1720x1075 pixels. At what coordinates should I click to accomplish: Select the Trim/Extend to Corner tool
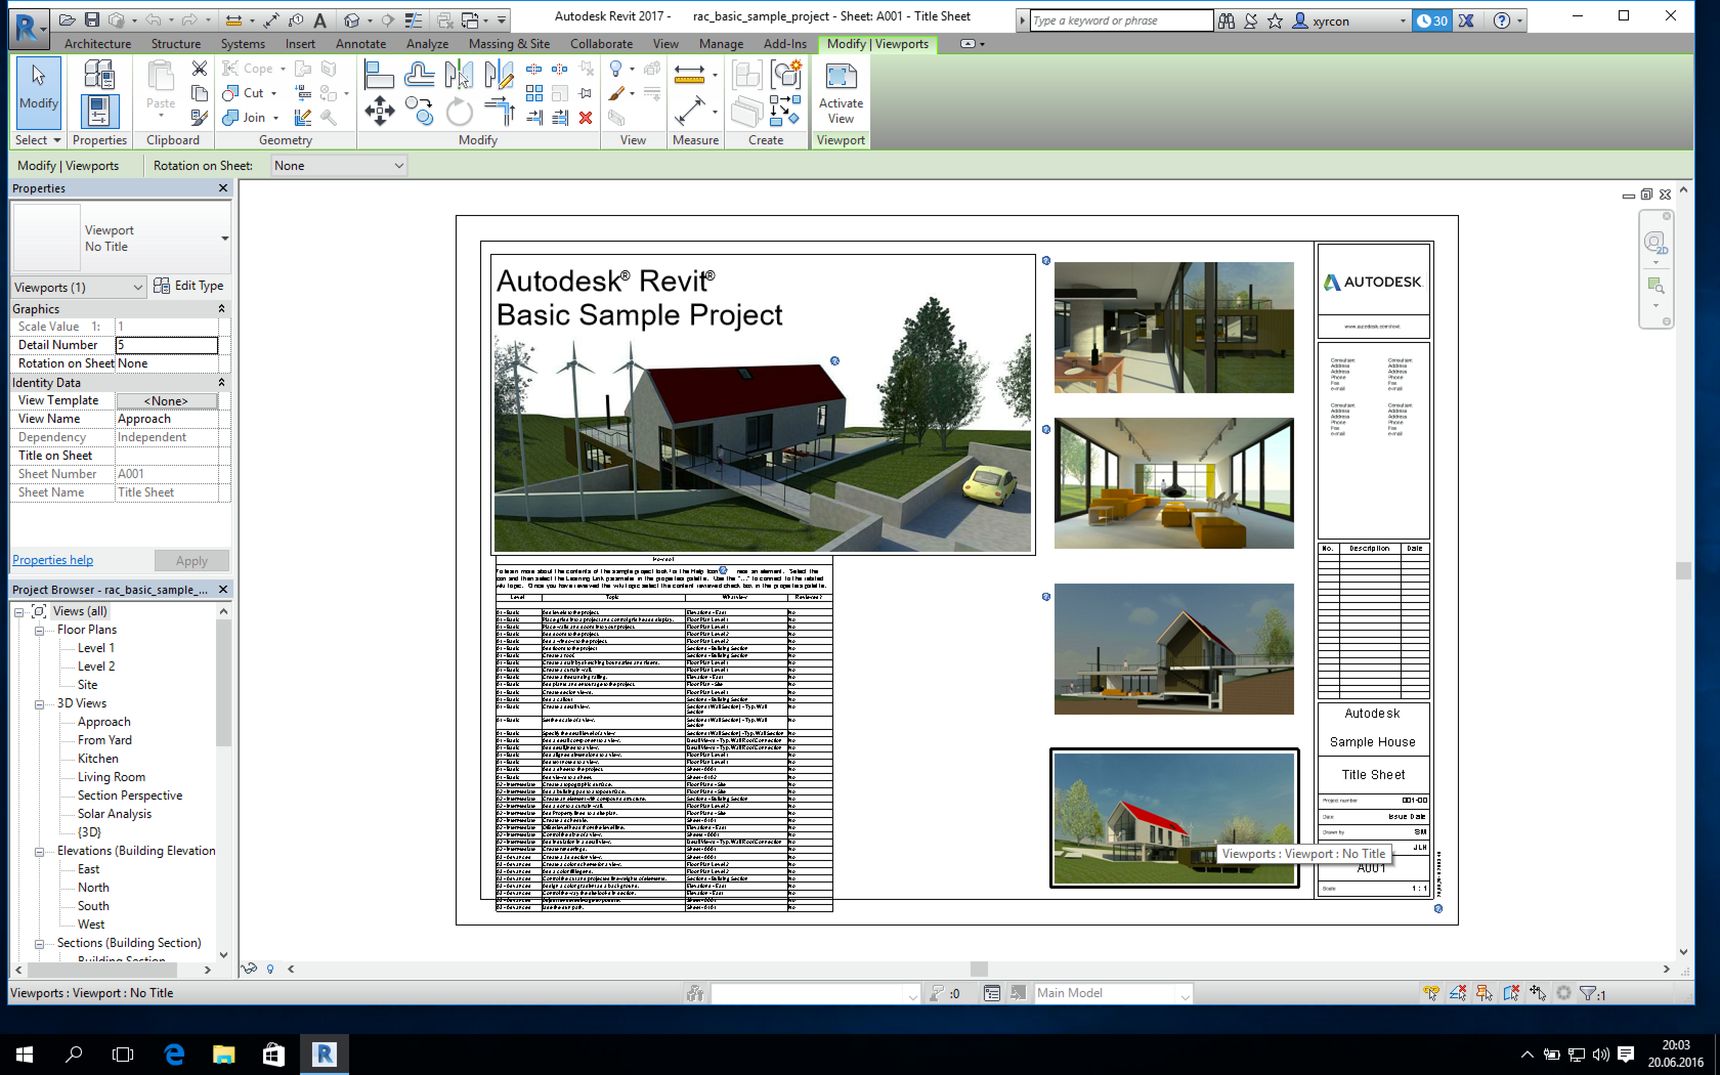coord(499,111)
